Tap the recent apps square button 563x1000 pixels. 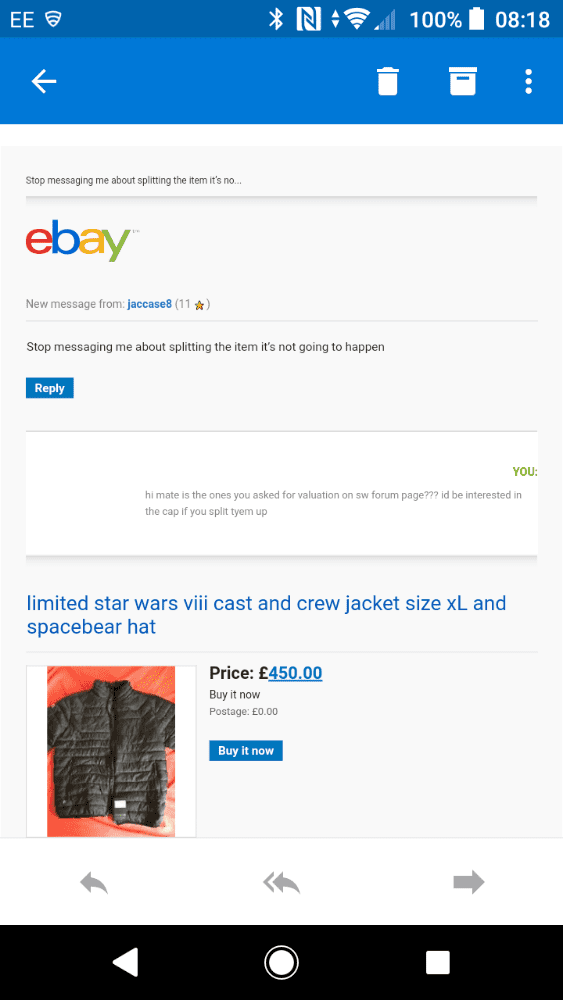tap(437, 962)
